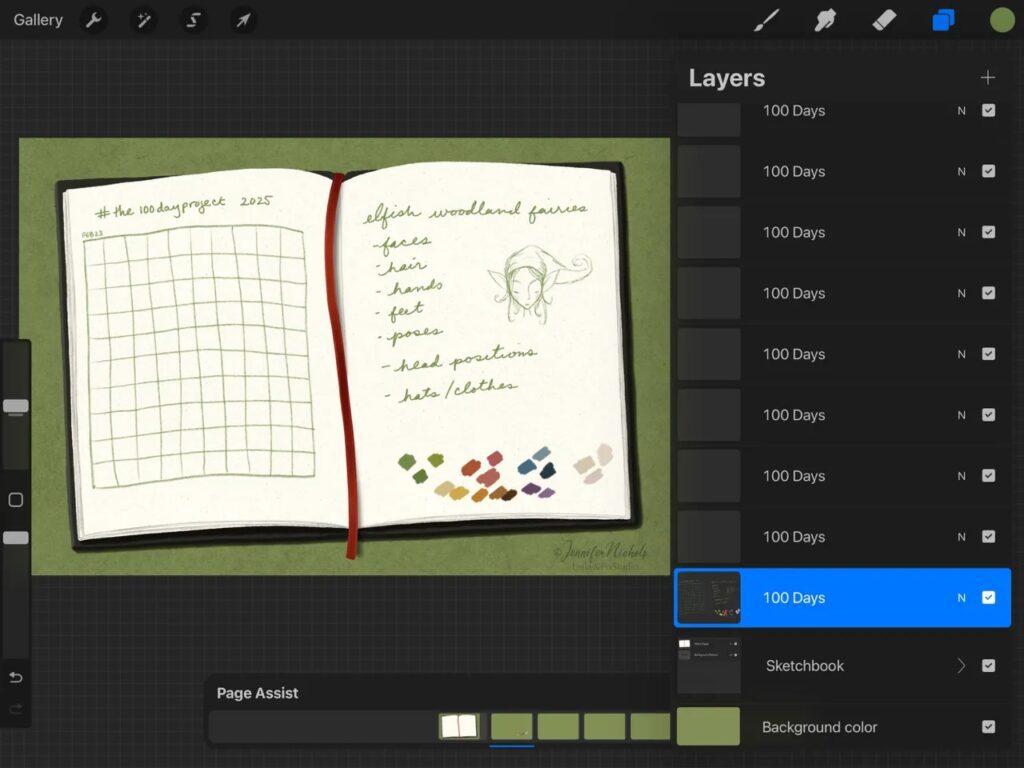Select the Eraser tool
Viewport: 1024px width, 768px height.
[884, 20]
